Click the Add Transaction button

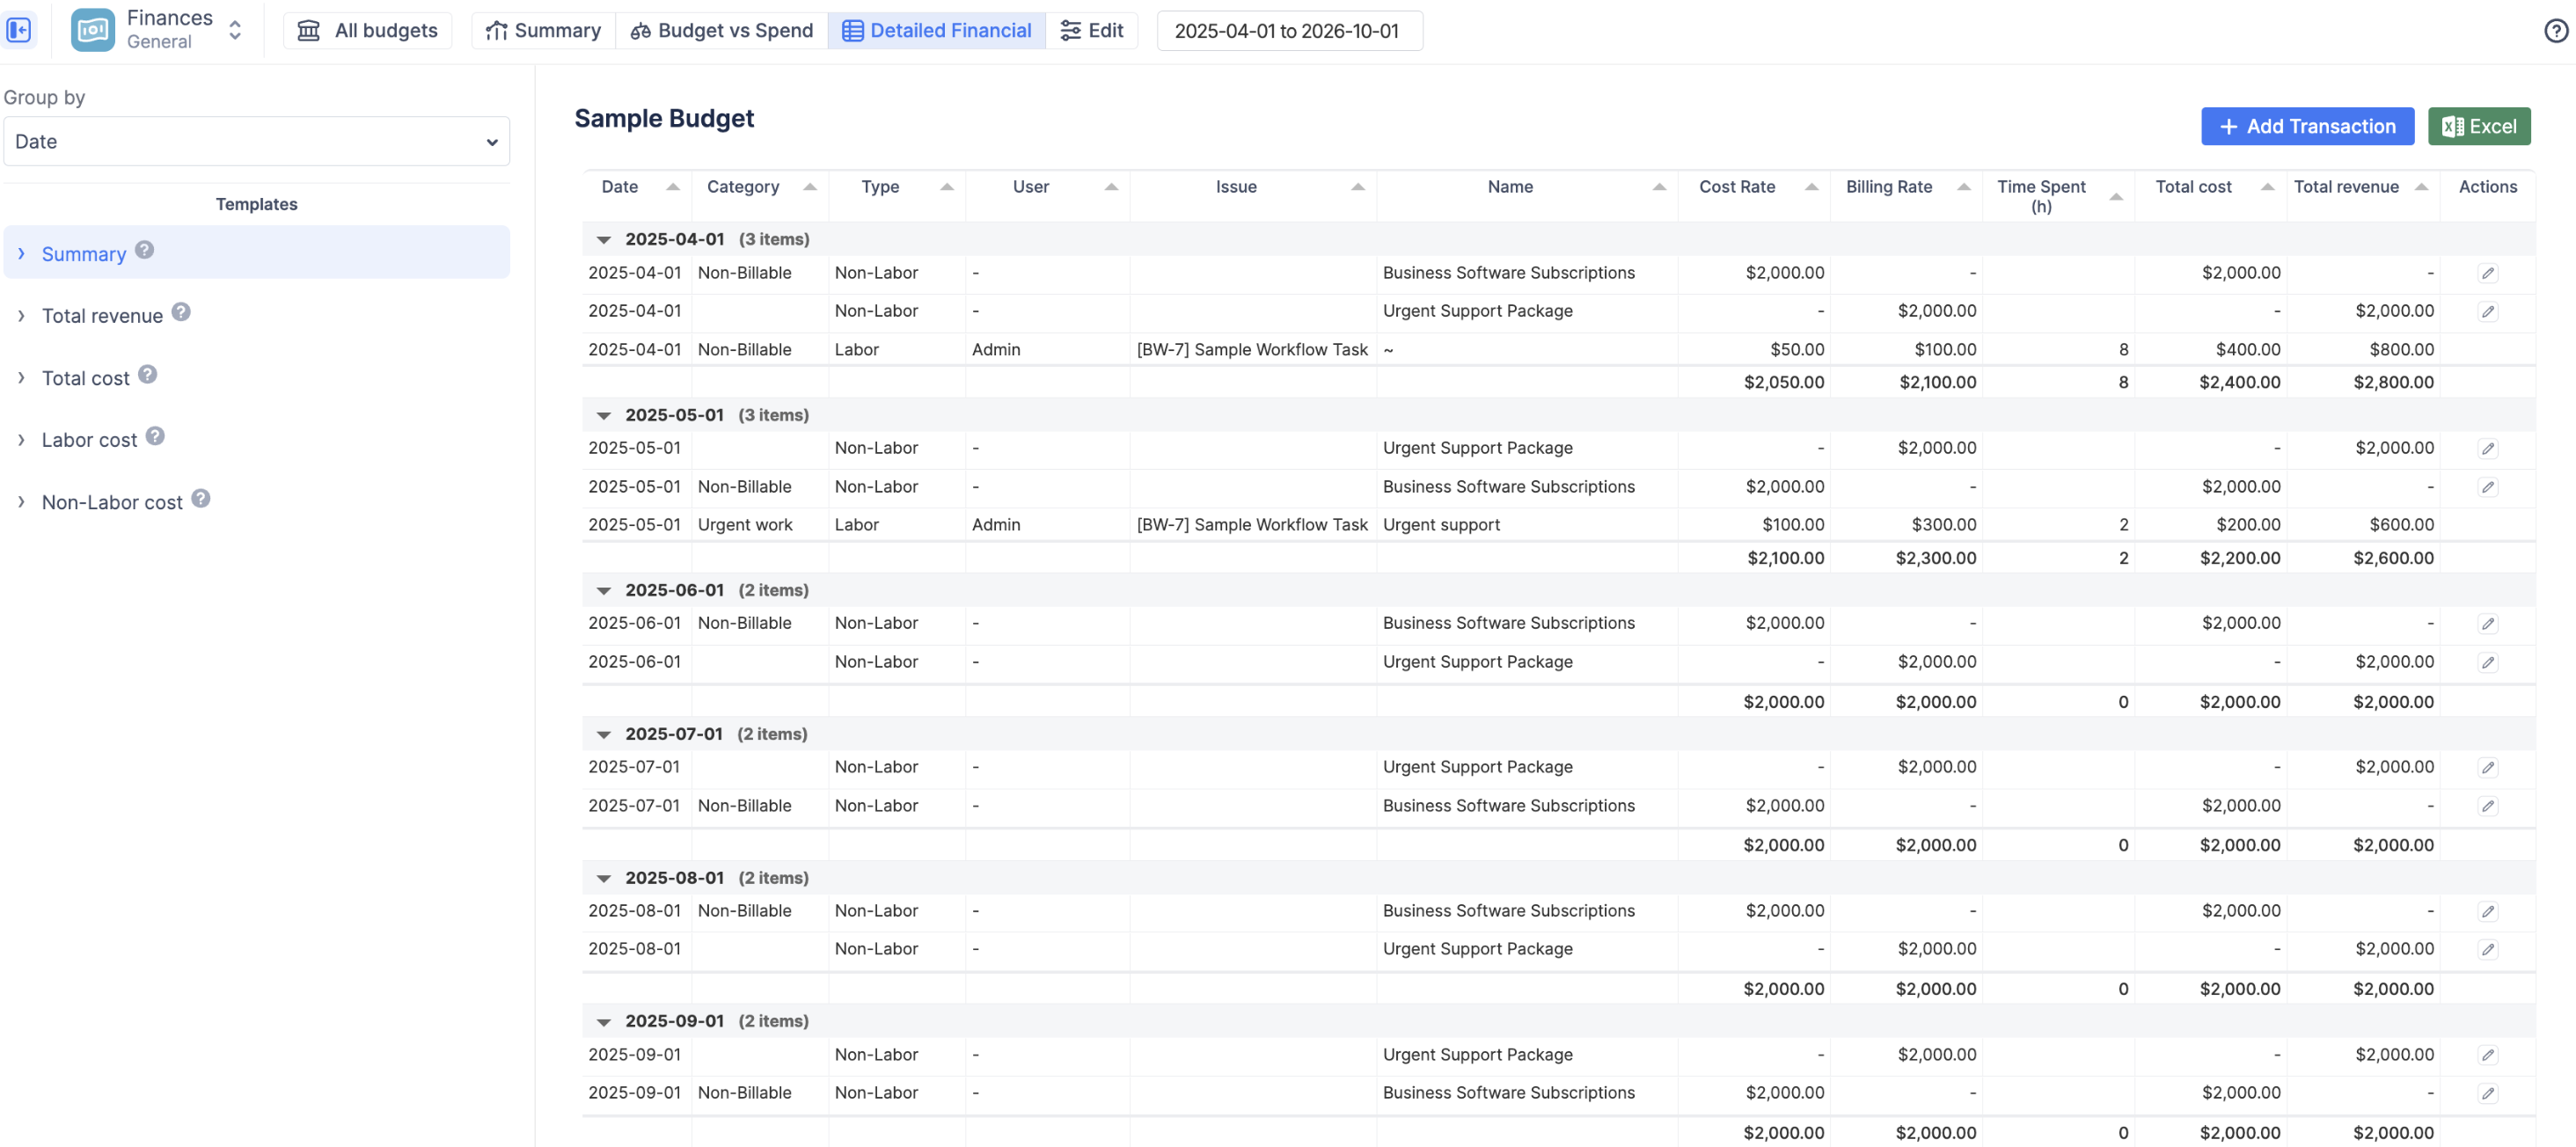click(x=2306, y=126)
